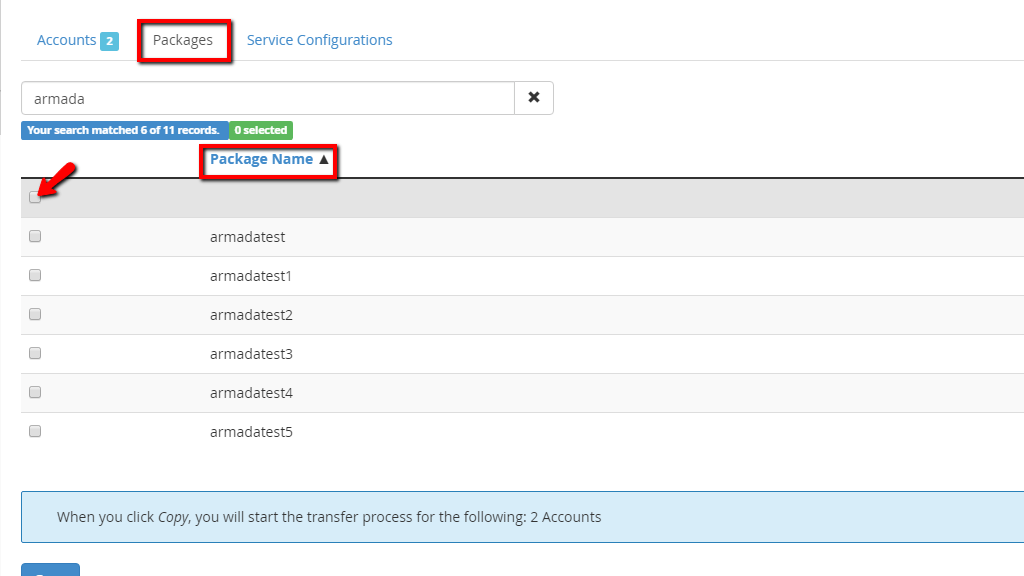Tick the armadatest3 checkbox
The width and height of the screenshot is (1024, 576).
pyautogui.click(x=35, y=353)
